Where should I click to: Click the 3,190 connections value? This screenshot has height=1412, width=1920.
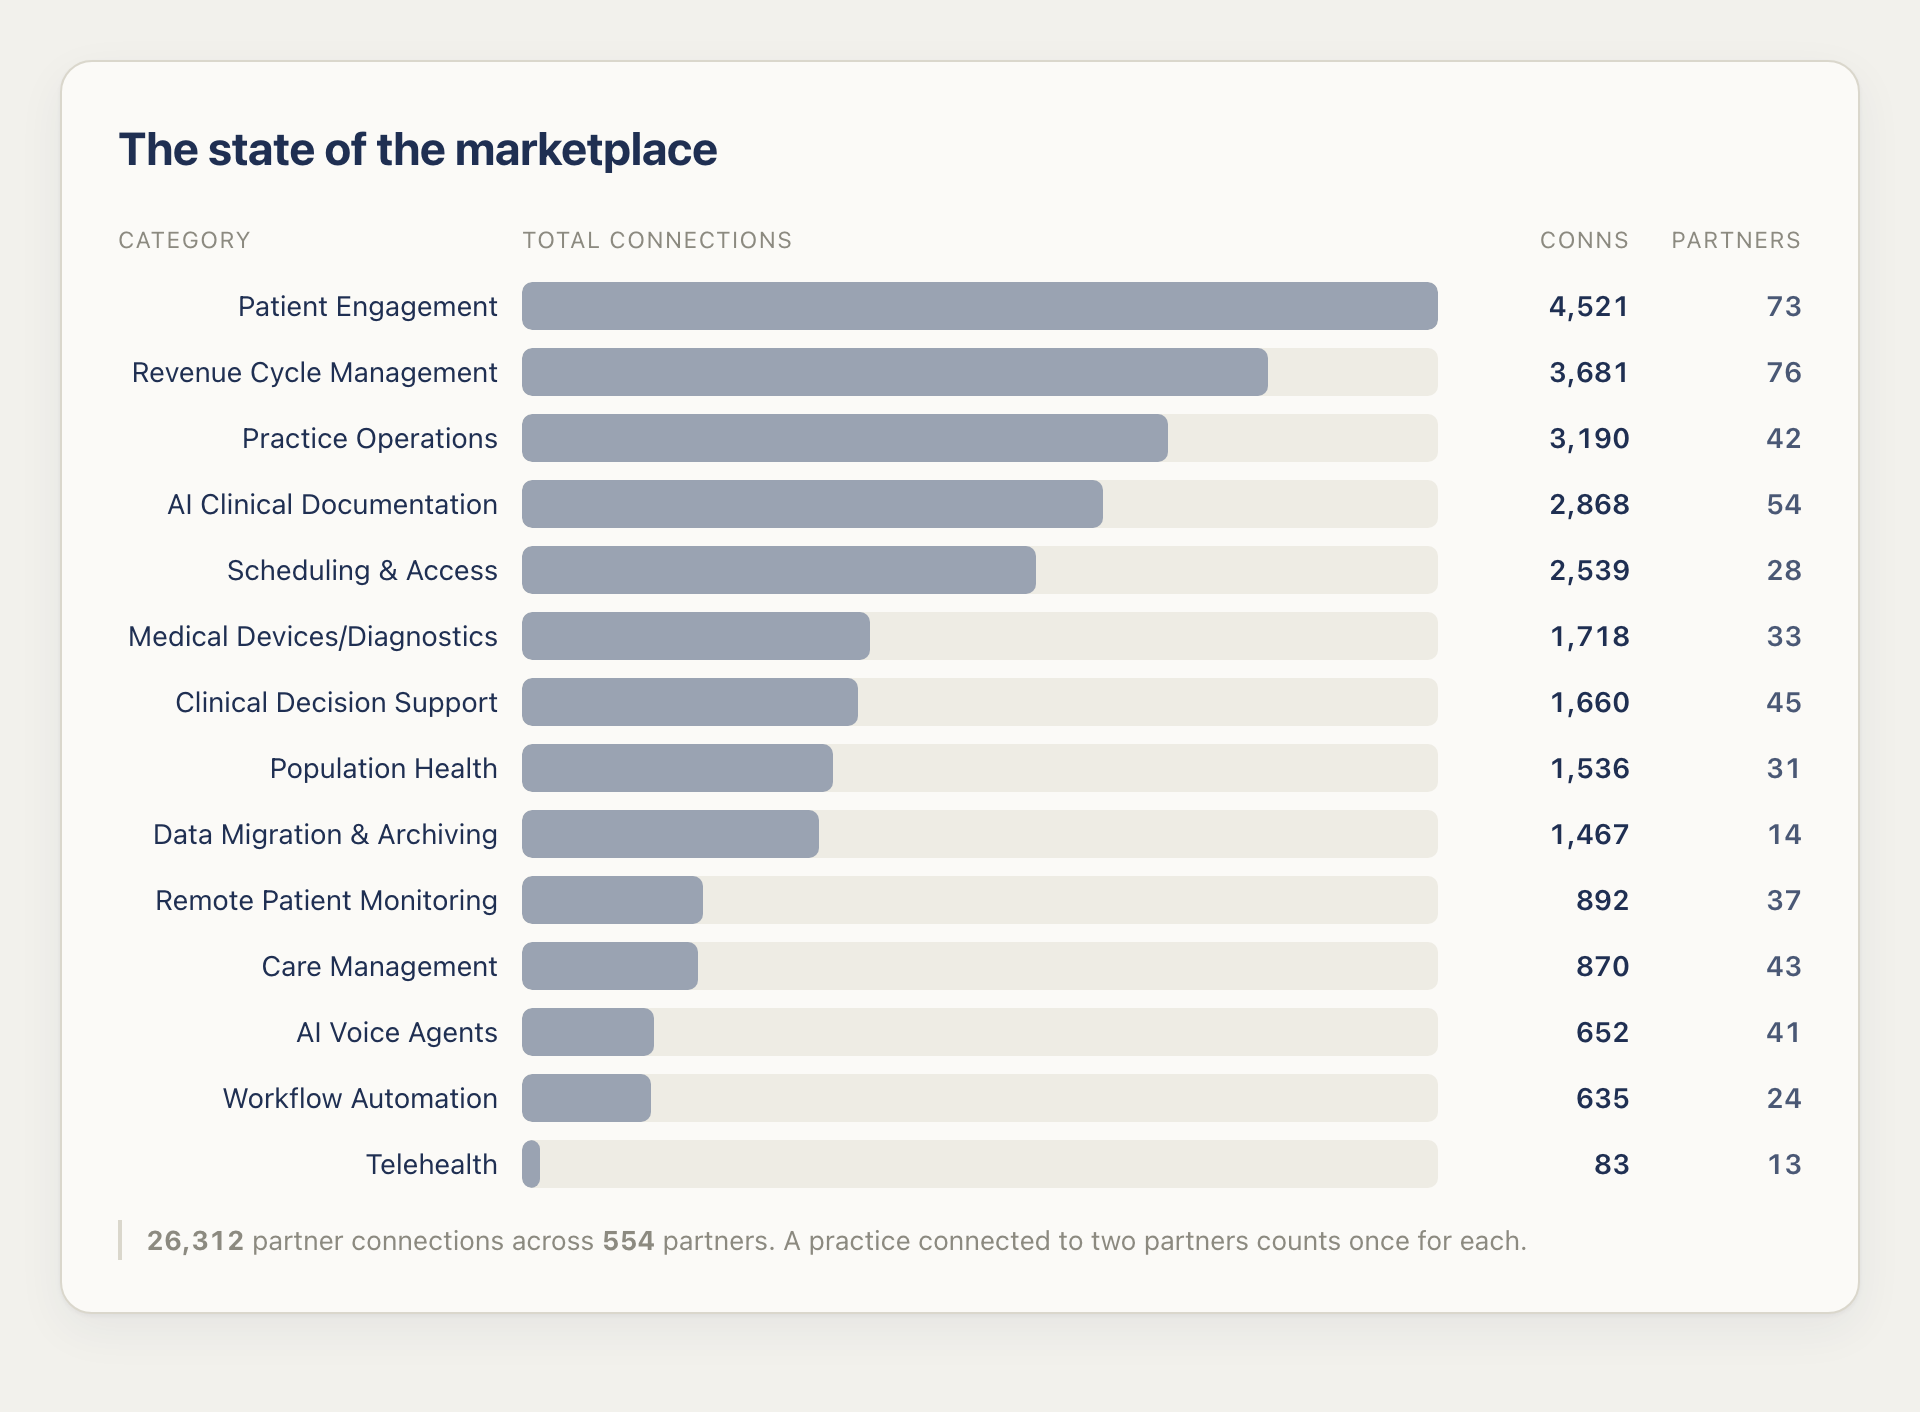[x=1589, y=438]
